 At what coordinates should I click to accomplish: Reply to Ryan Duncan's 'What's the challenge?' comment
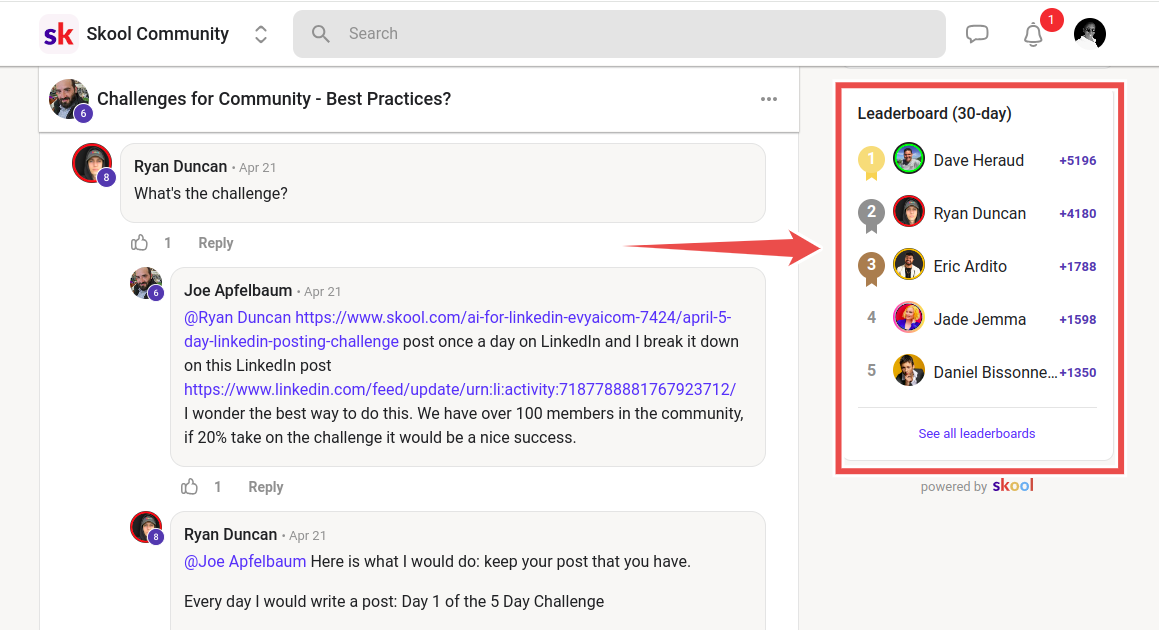216,243
